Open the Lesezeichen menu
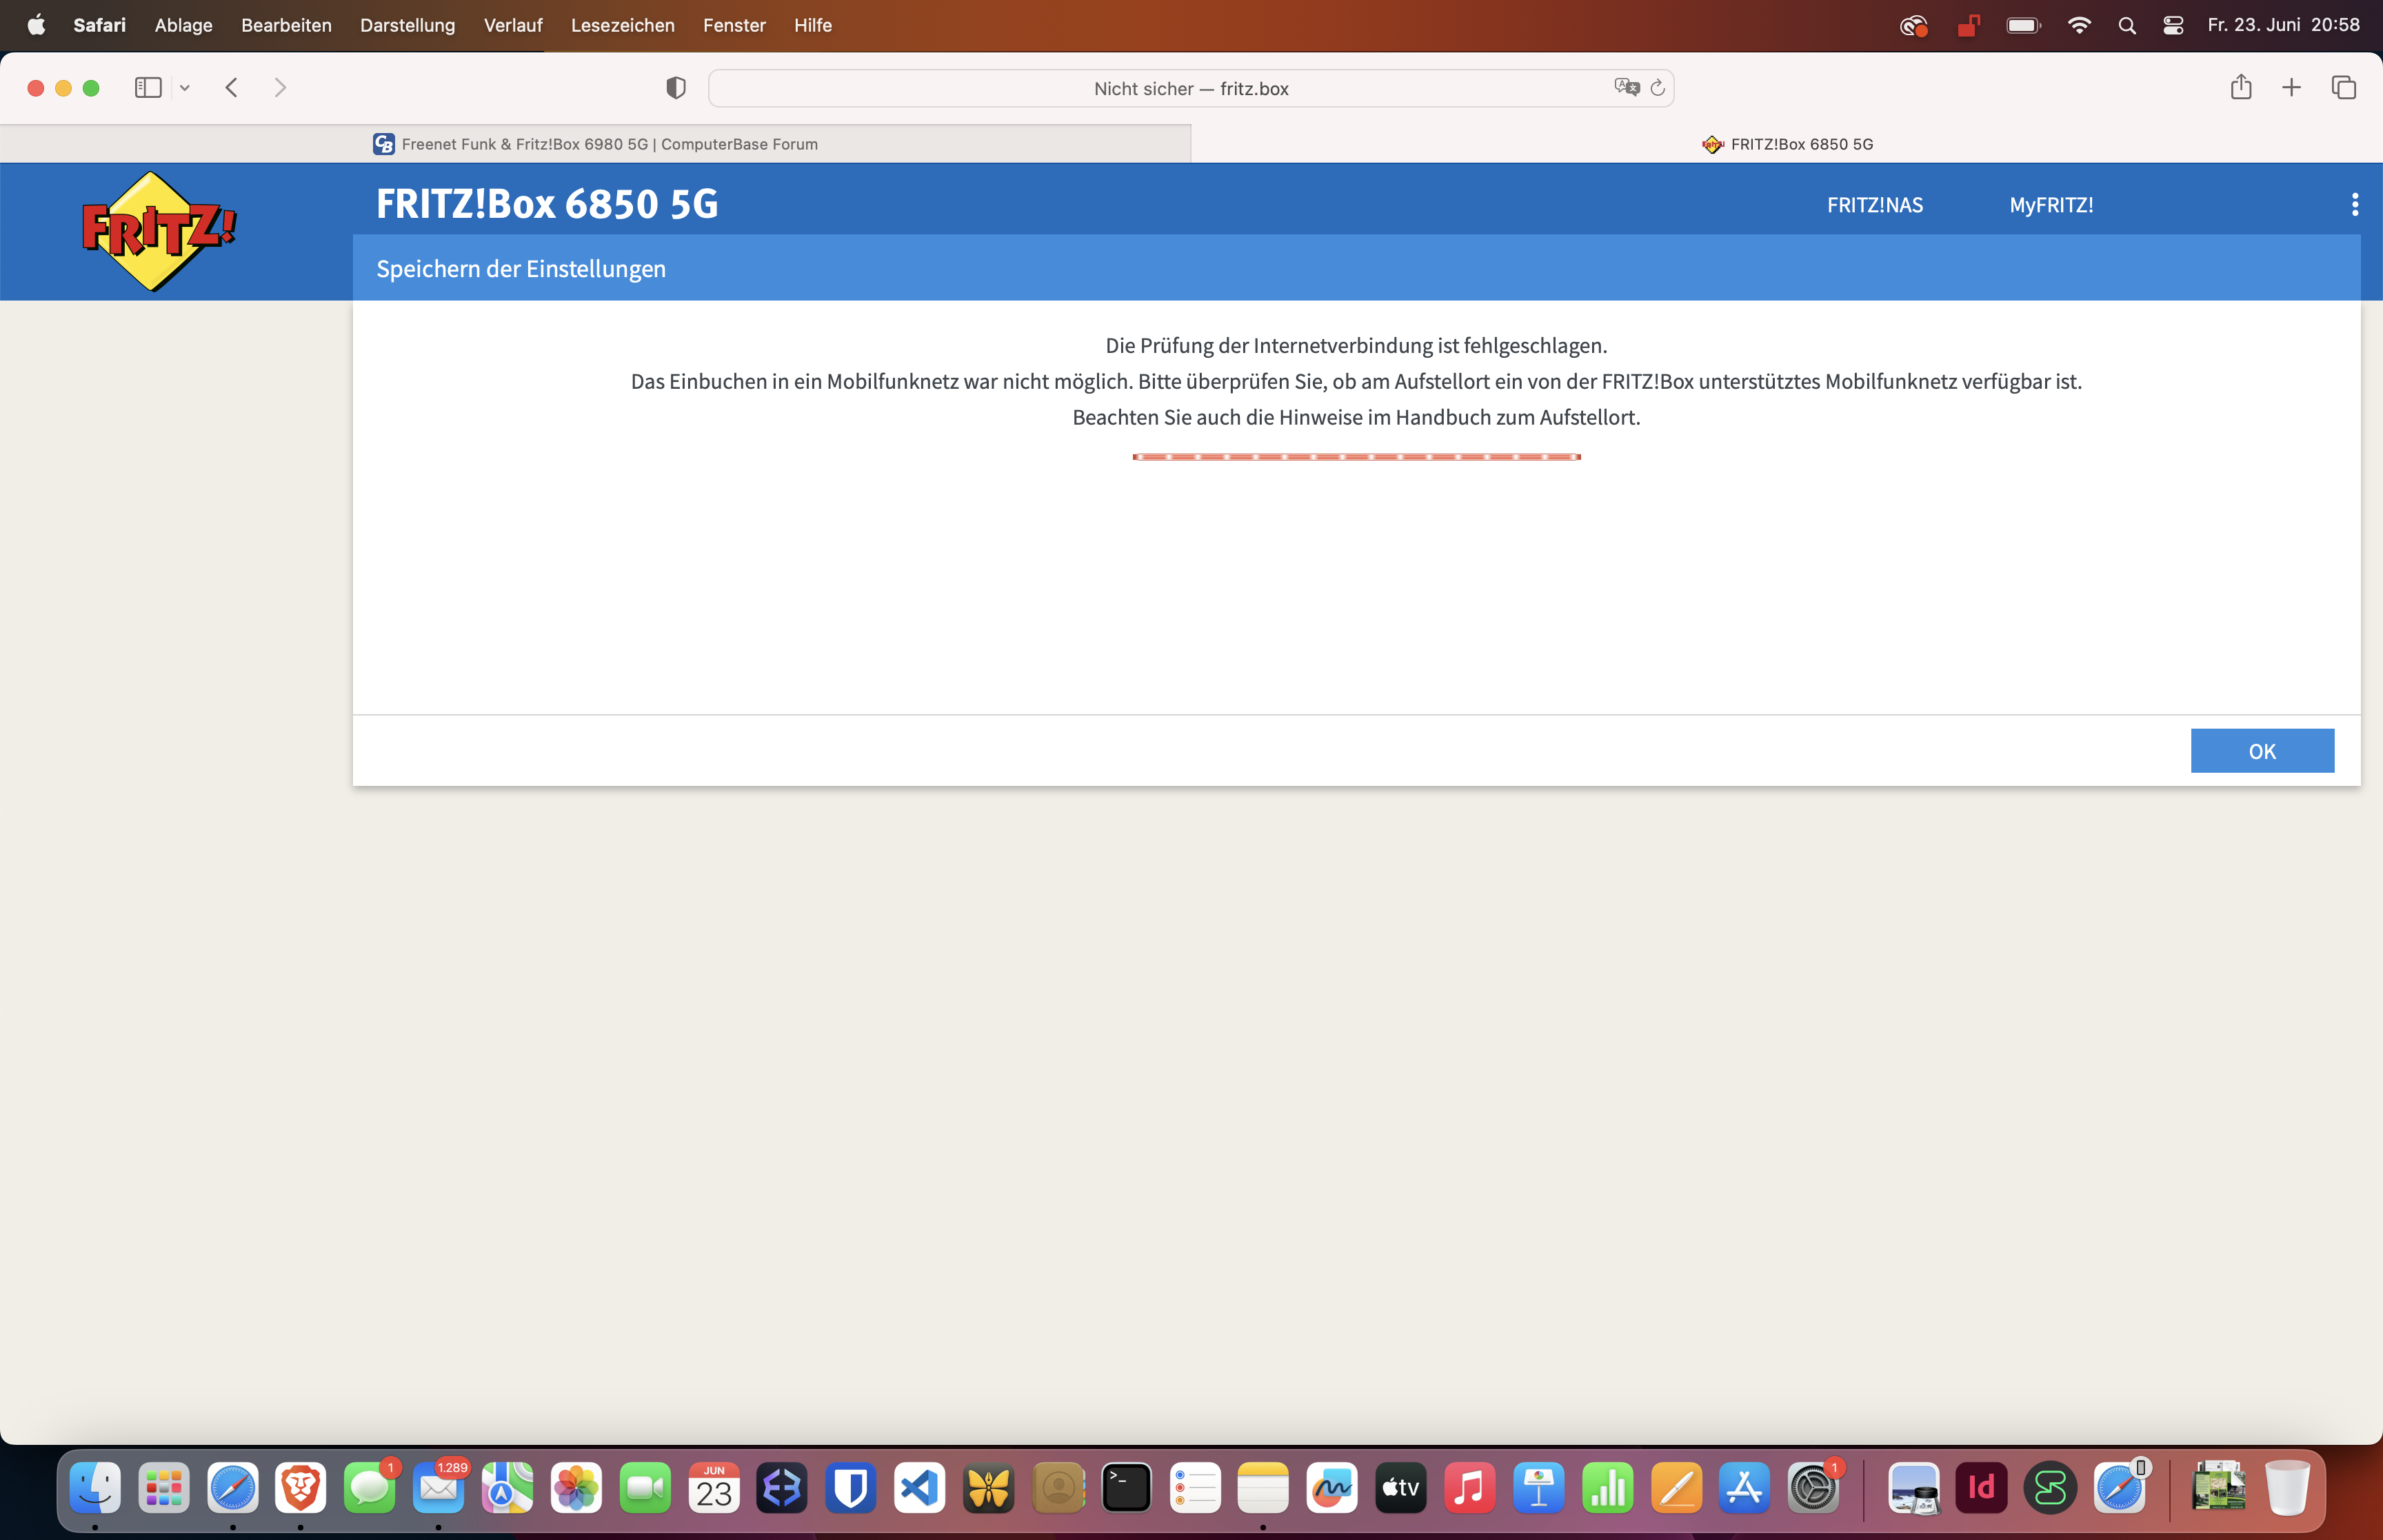 click(622, 25)
